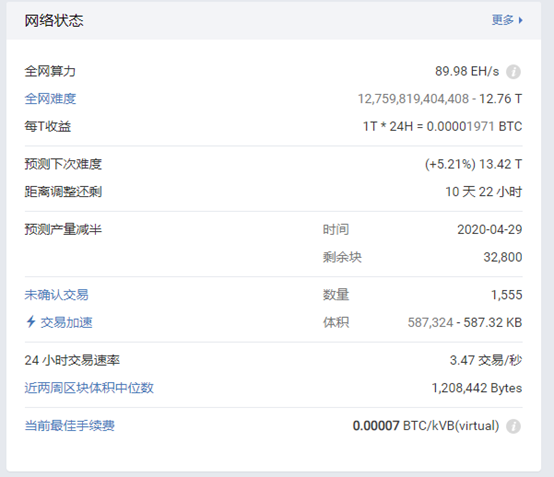This screenshot has height=477, width=554.
Task: Click the info icon beside 89.98 EH/s
Action: [513, 72]
